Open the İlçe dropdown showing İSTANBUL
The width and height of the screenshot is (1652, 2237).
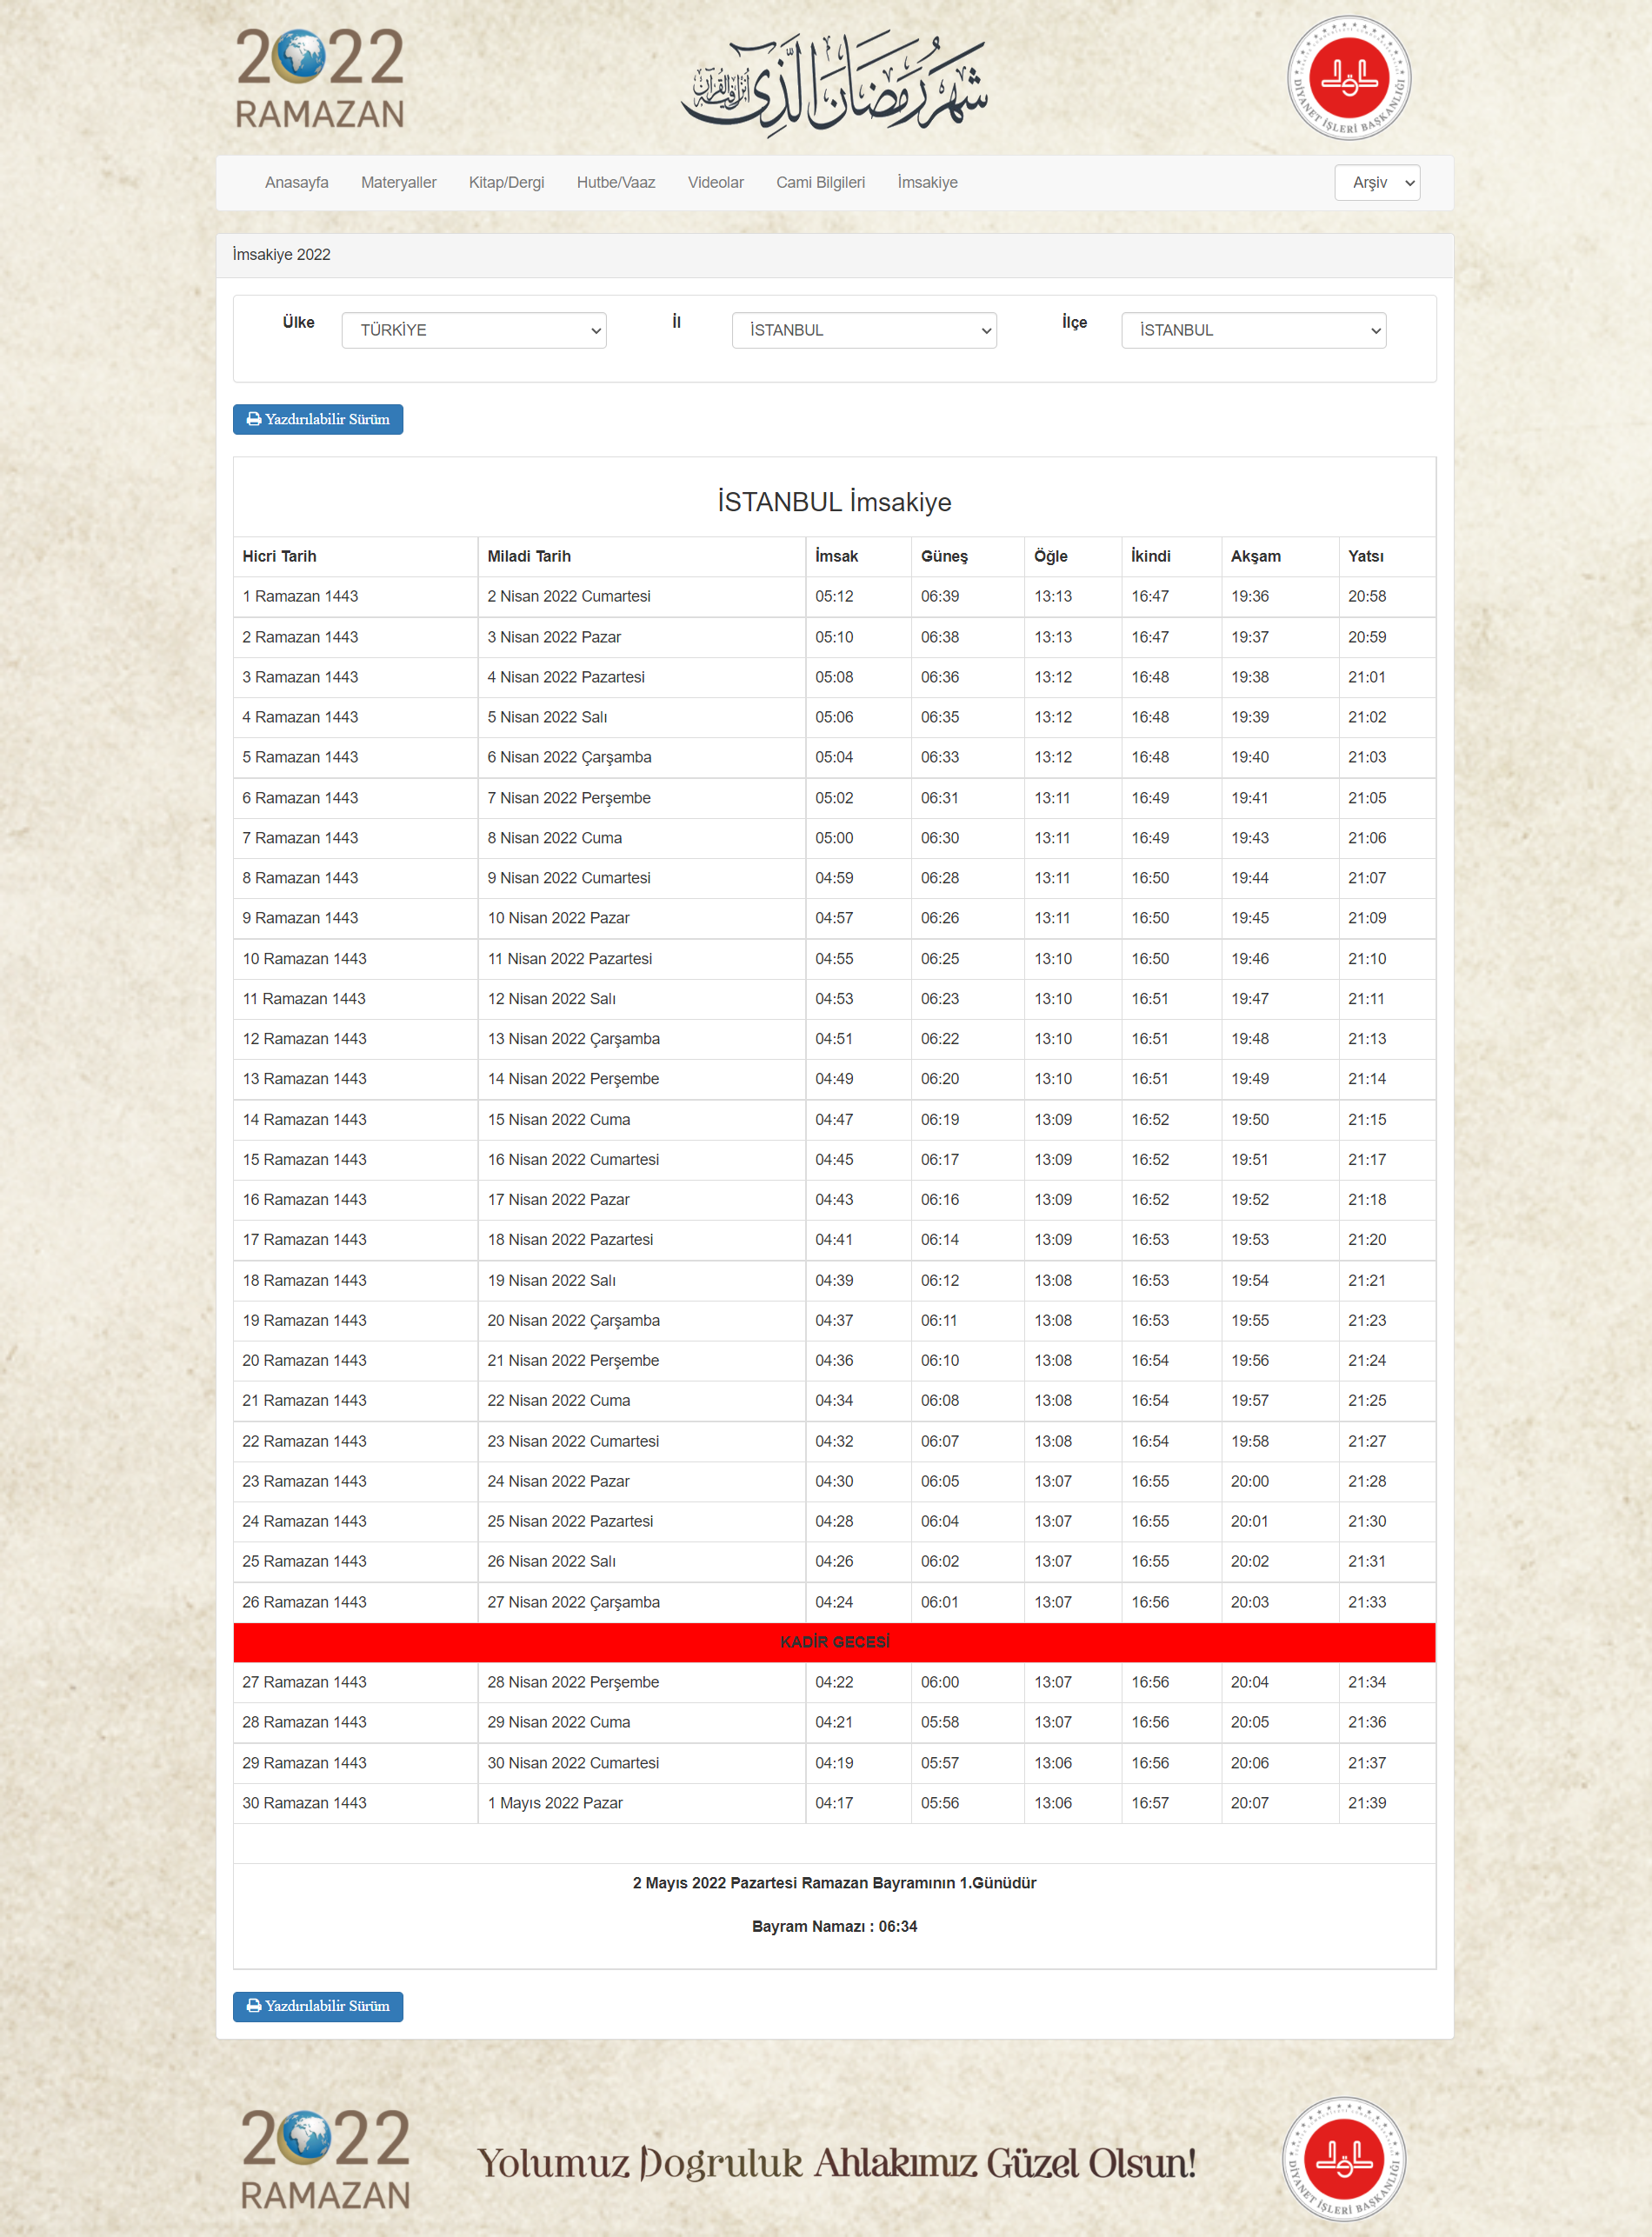pos(1254,330)
